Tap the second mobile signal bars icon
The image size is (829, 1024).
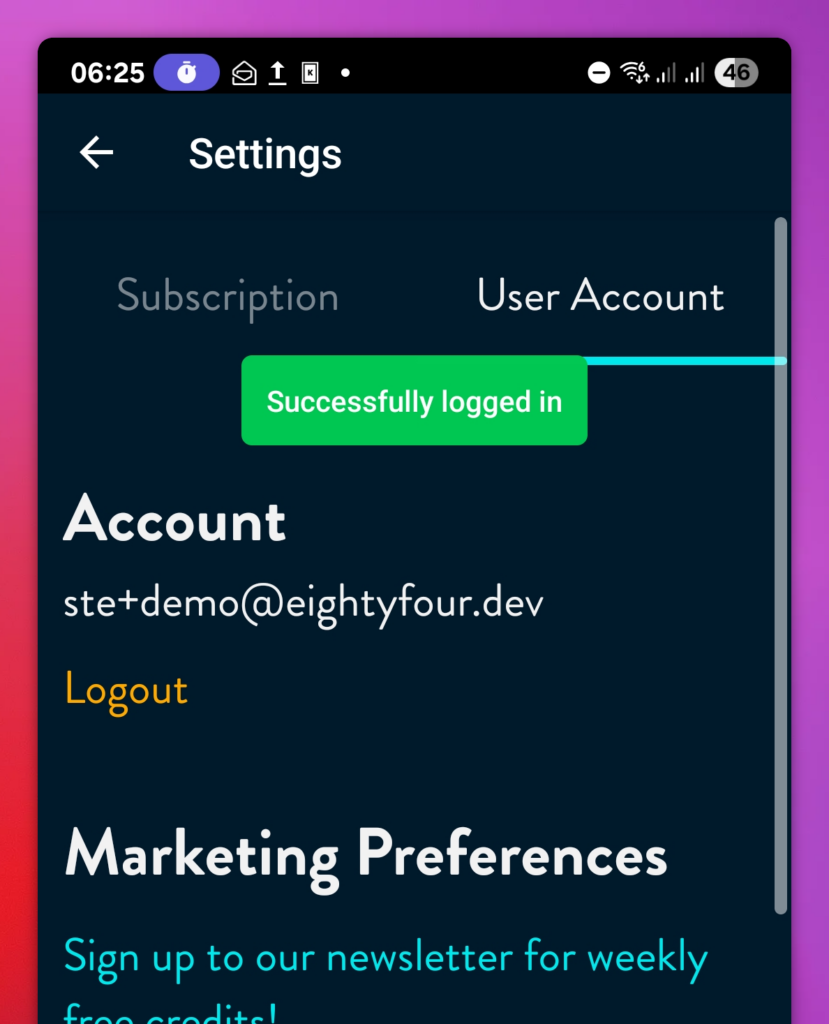[x=694, y=73]
